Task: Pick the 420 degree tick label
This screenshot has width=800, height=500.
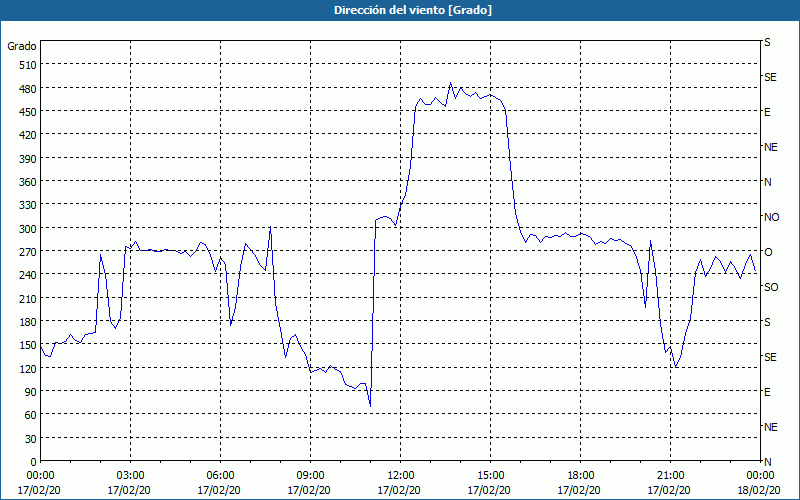Action: click(x=29, y=135)
